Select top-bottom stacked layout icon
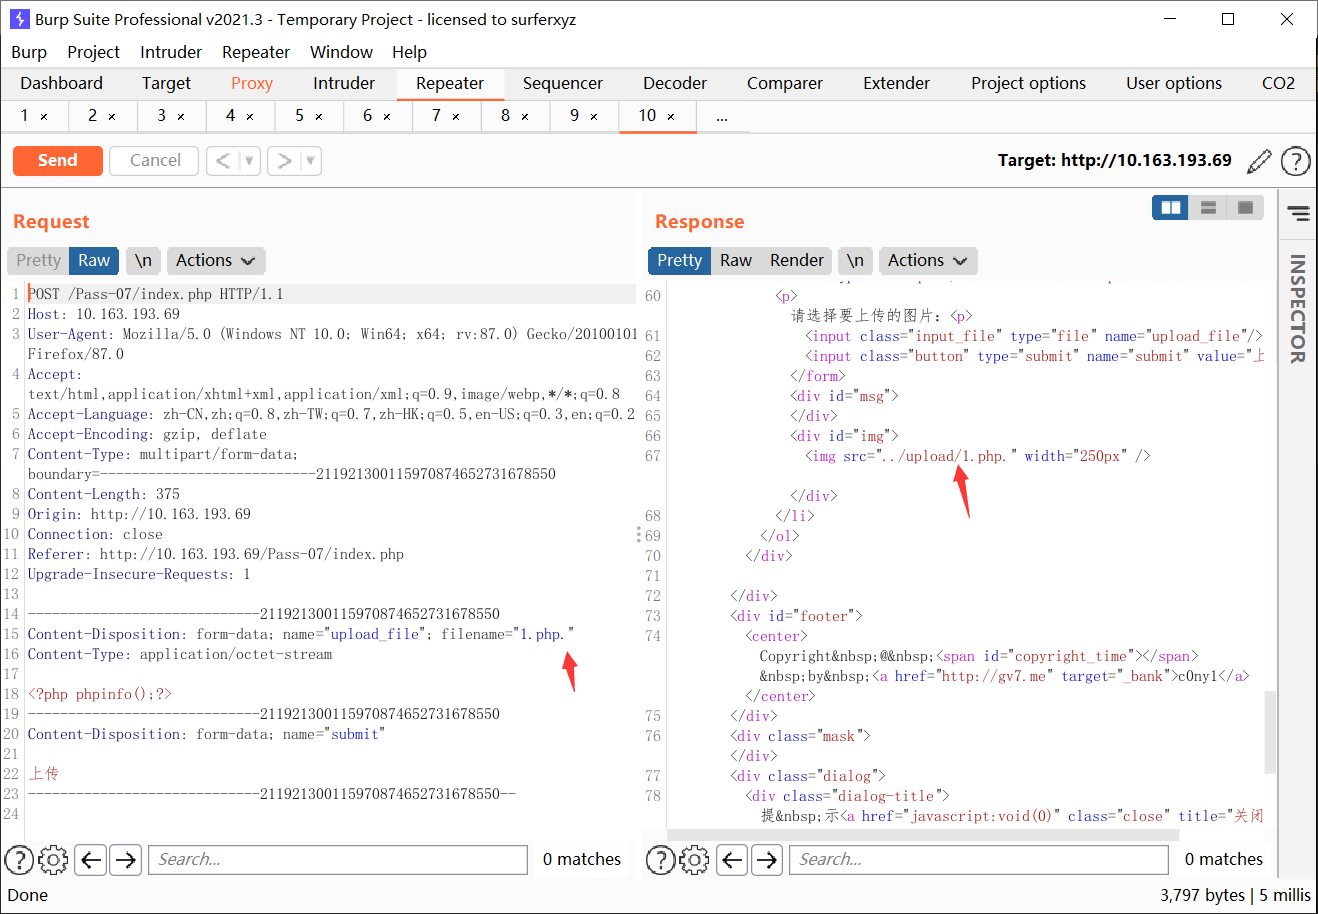 coord(1208,207)
